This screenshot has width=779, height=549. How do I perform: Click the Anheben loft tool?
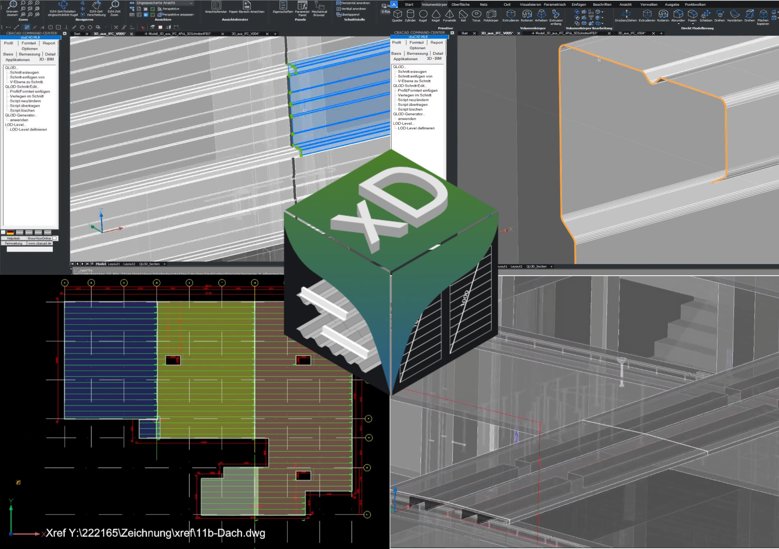(x=541, y=15)
